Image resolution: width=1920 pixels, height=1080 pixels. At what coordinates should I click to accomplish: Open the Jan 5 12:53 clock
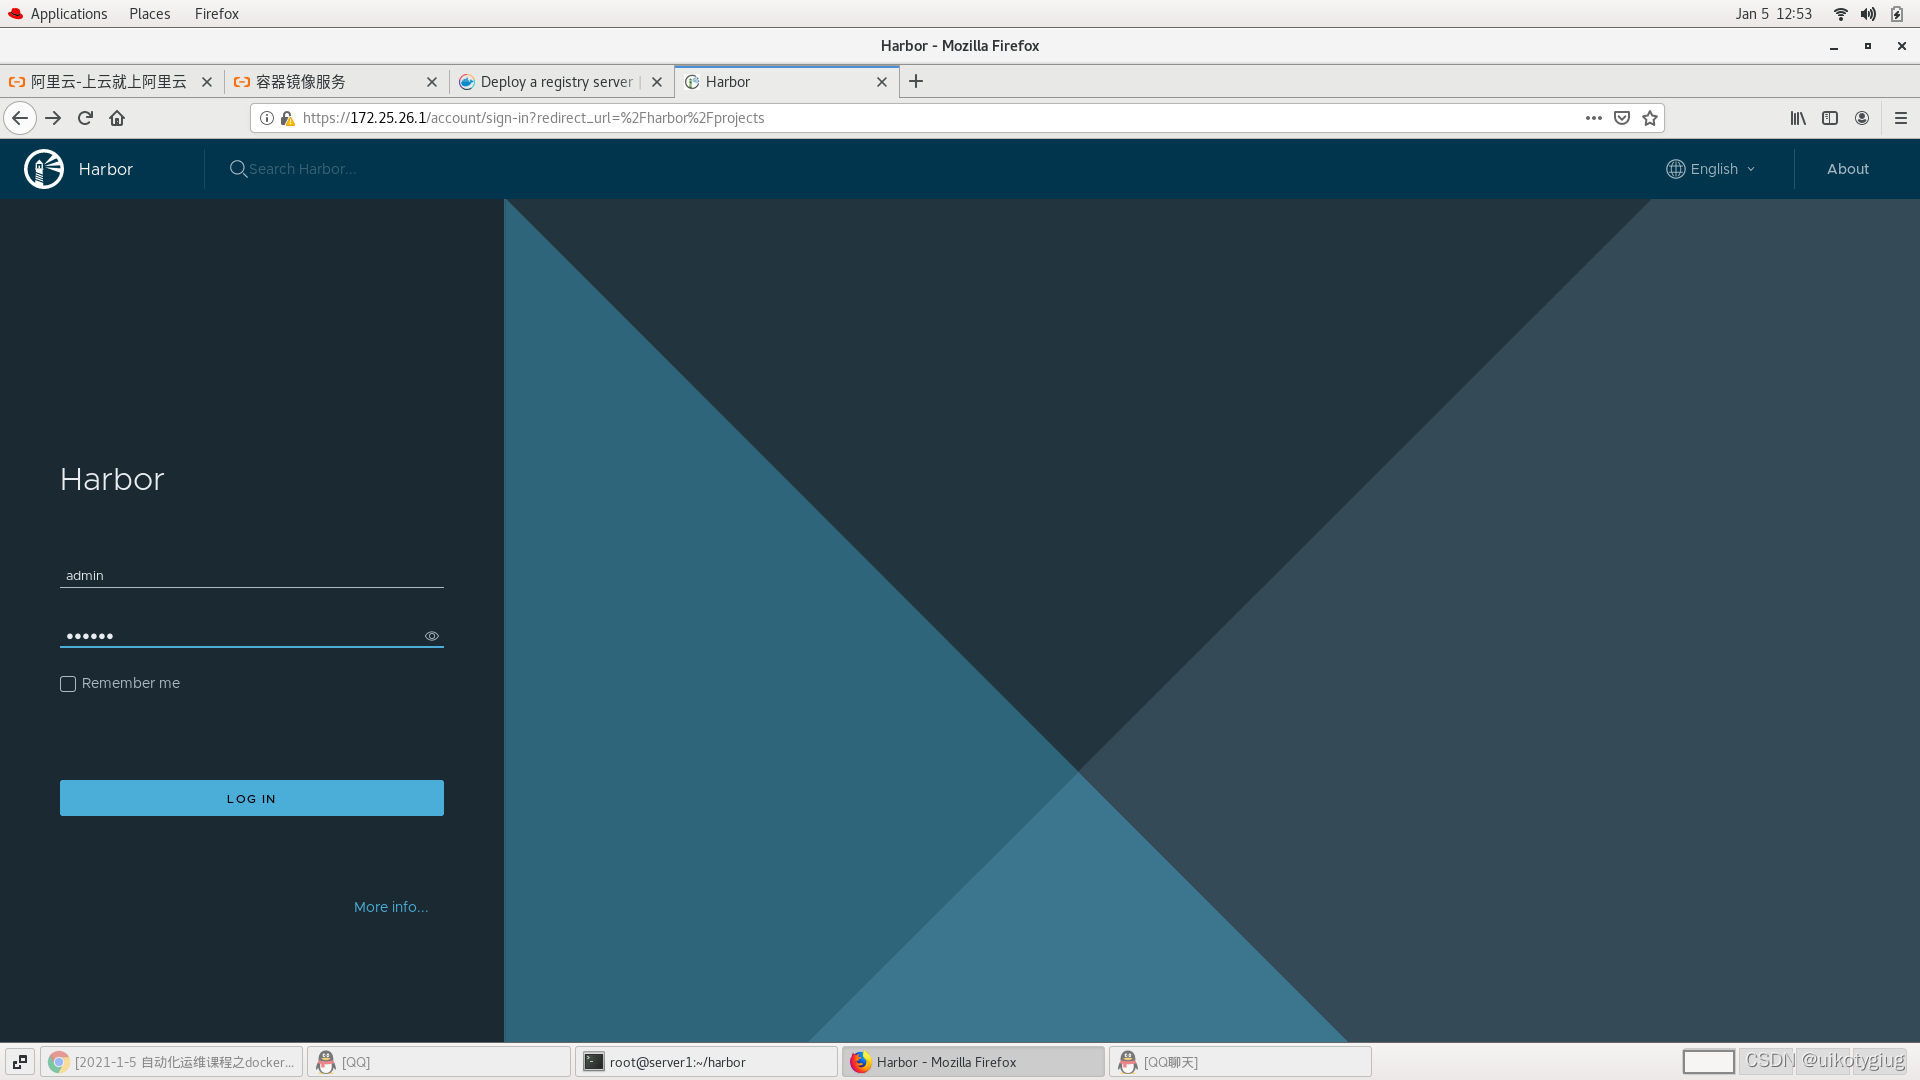[1773, 14]
